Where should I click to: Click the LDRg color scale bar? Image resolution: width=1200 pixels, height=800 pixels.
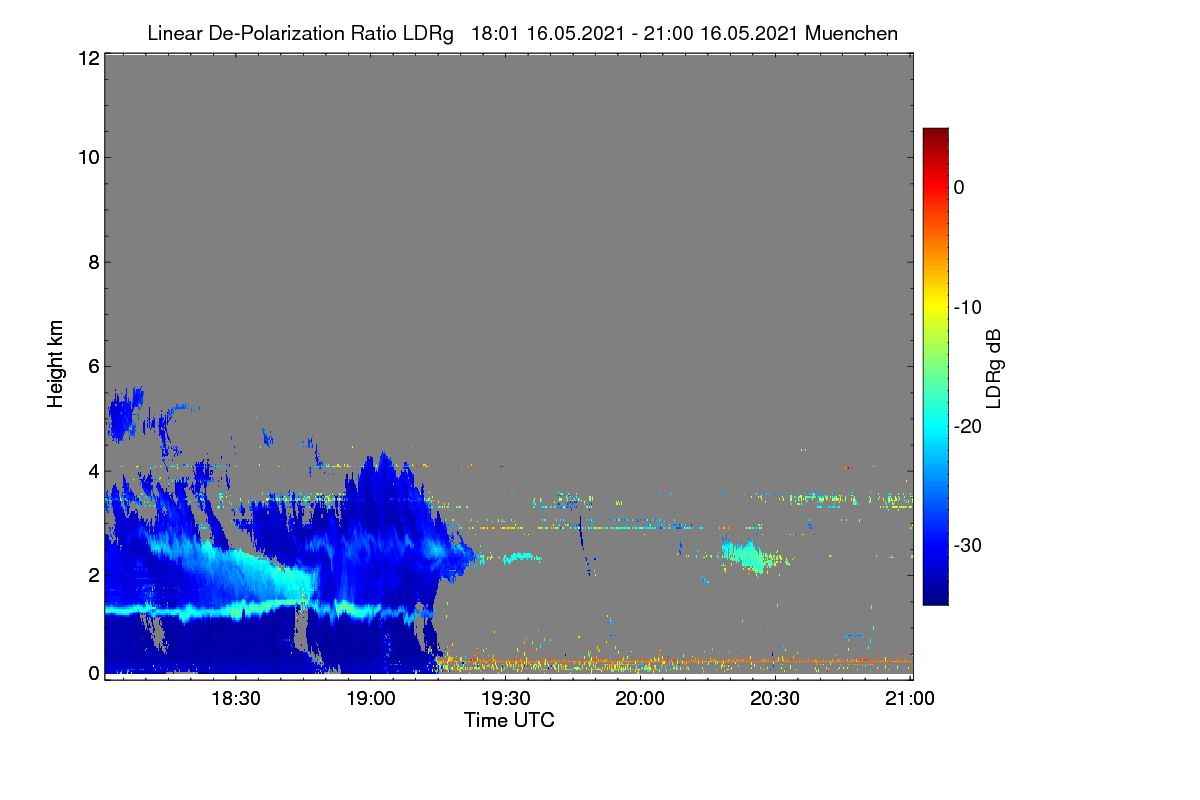tap(935, 366)
